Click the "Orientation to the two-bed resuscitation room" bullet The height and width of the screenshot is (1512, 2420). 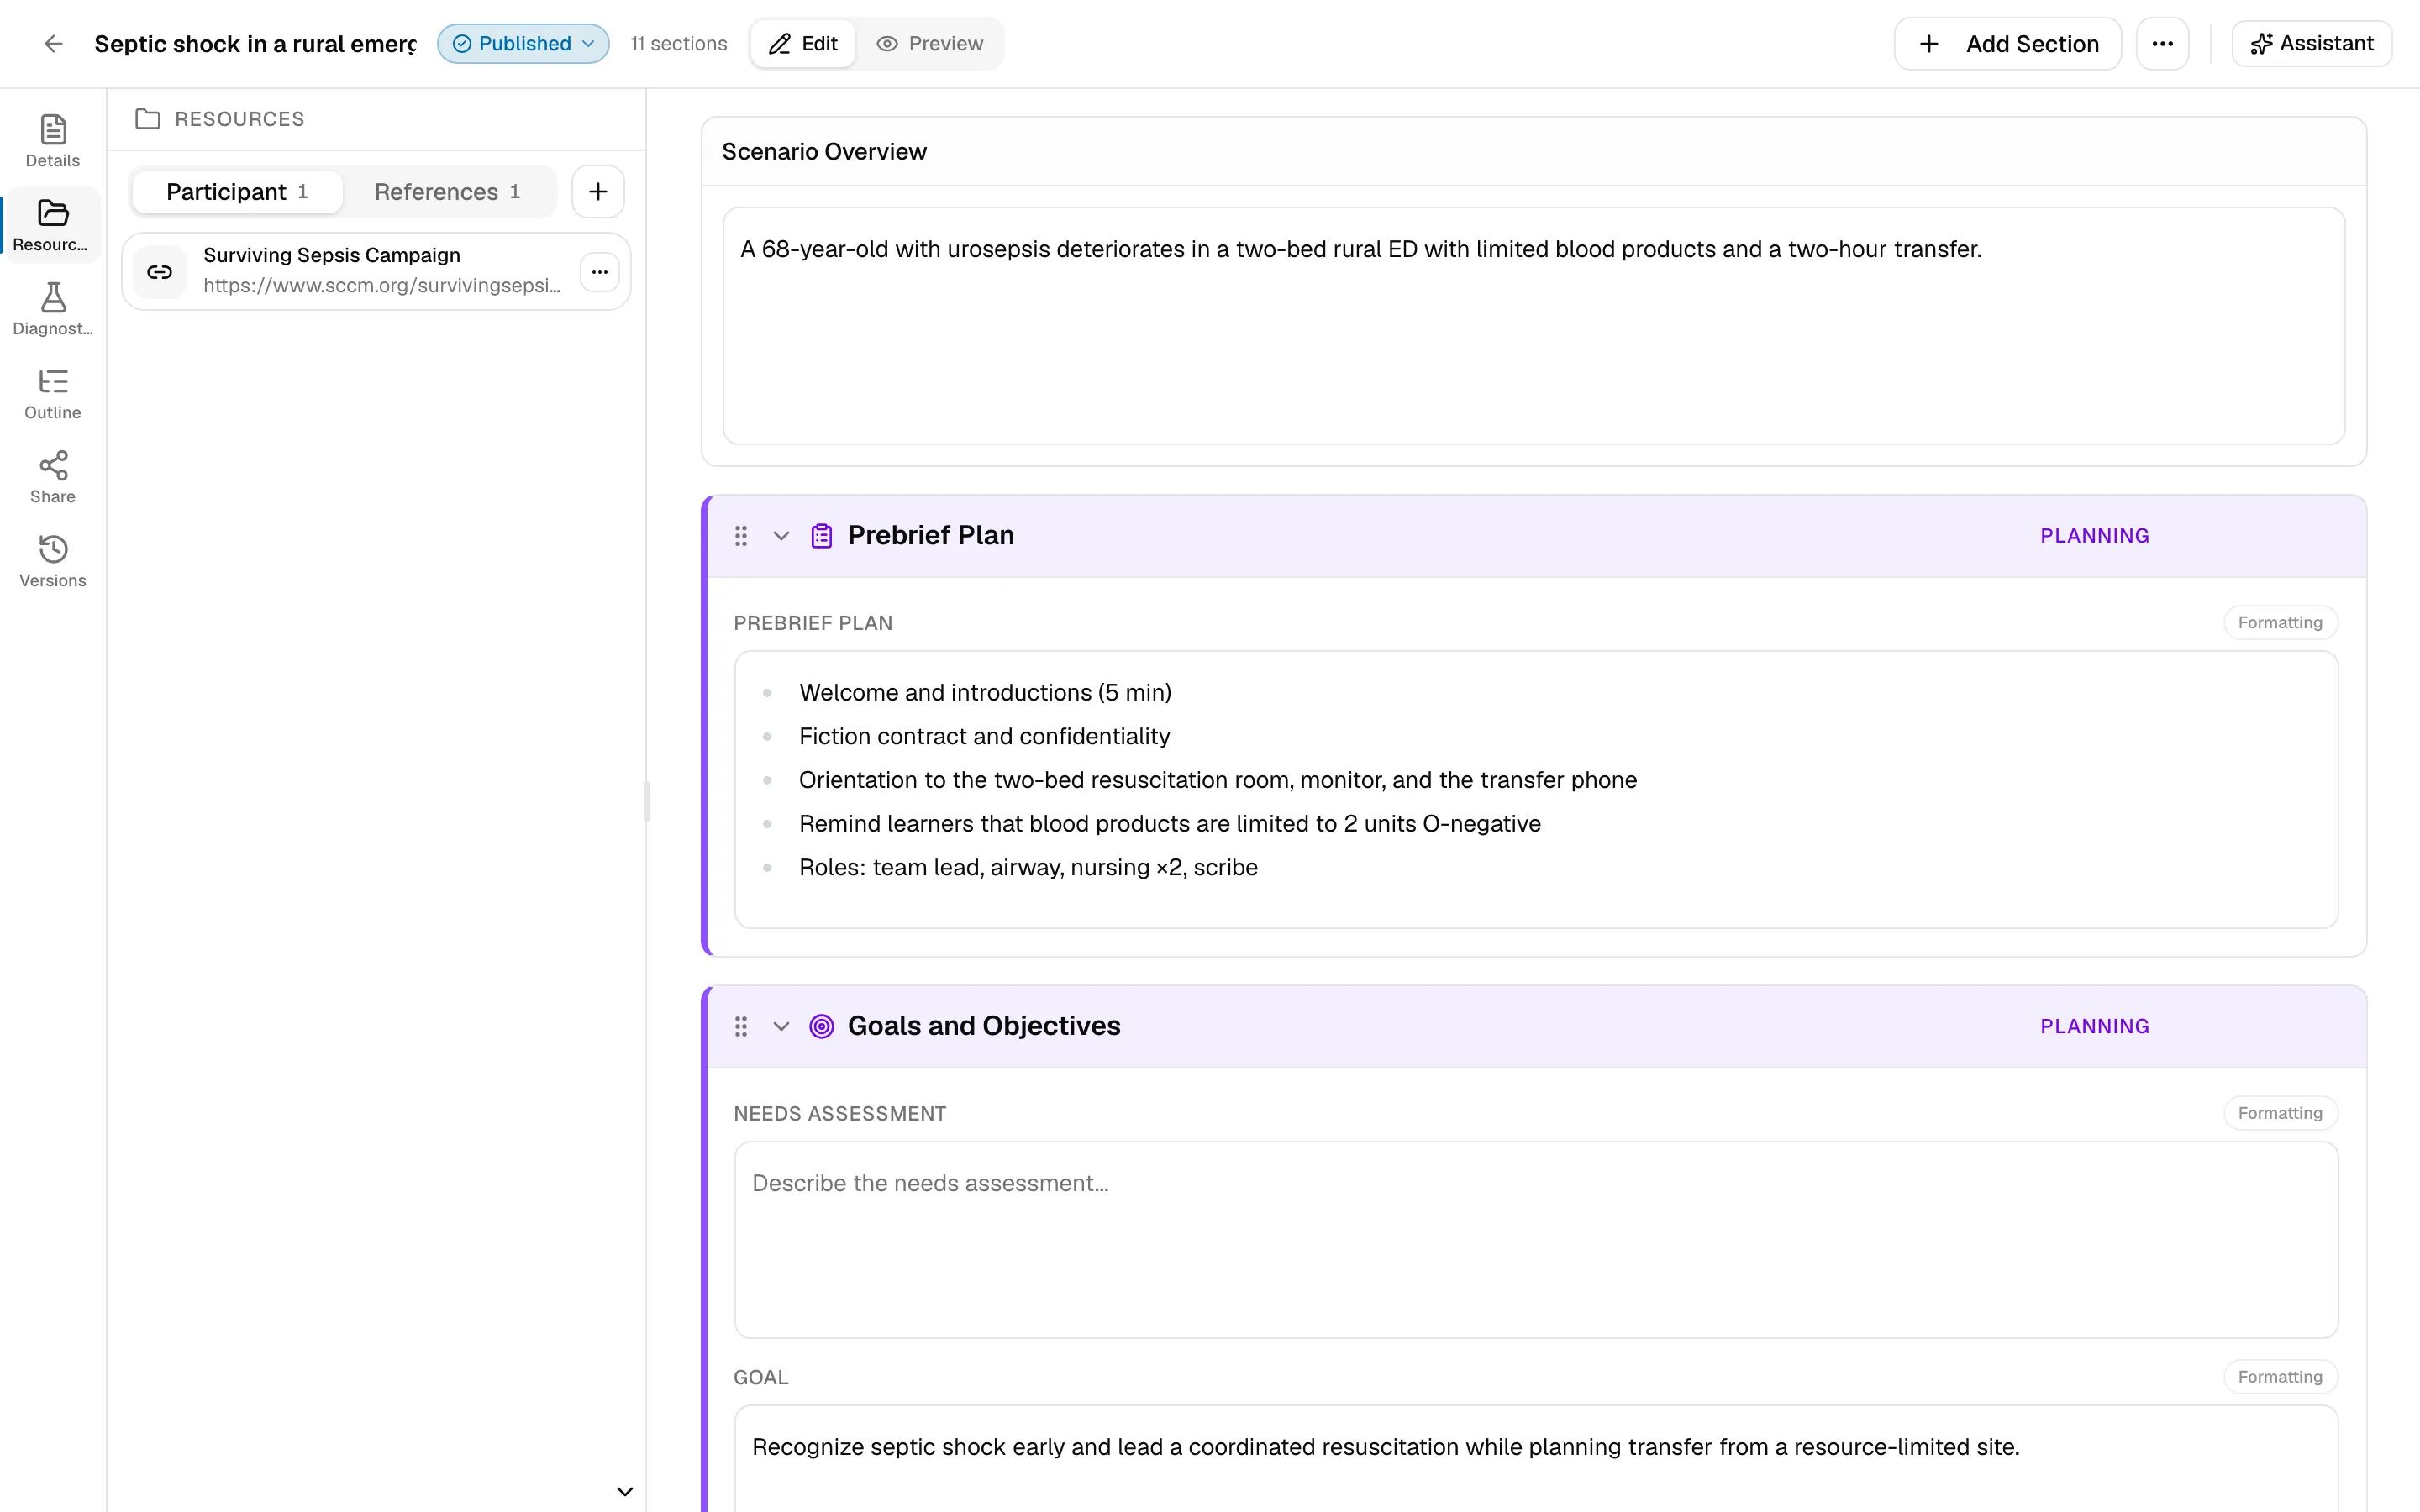tap(1218, 780)
